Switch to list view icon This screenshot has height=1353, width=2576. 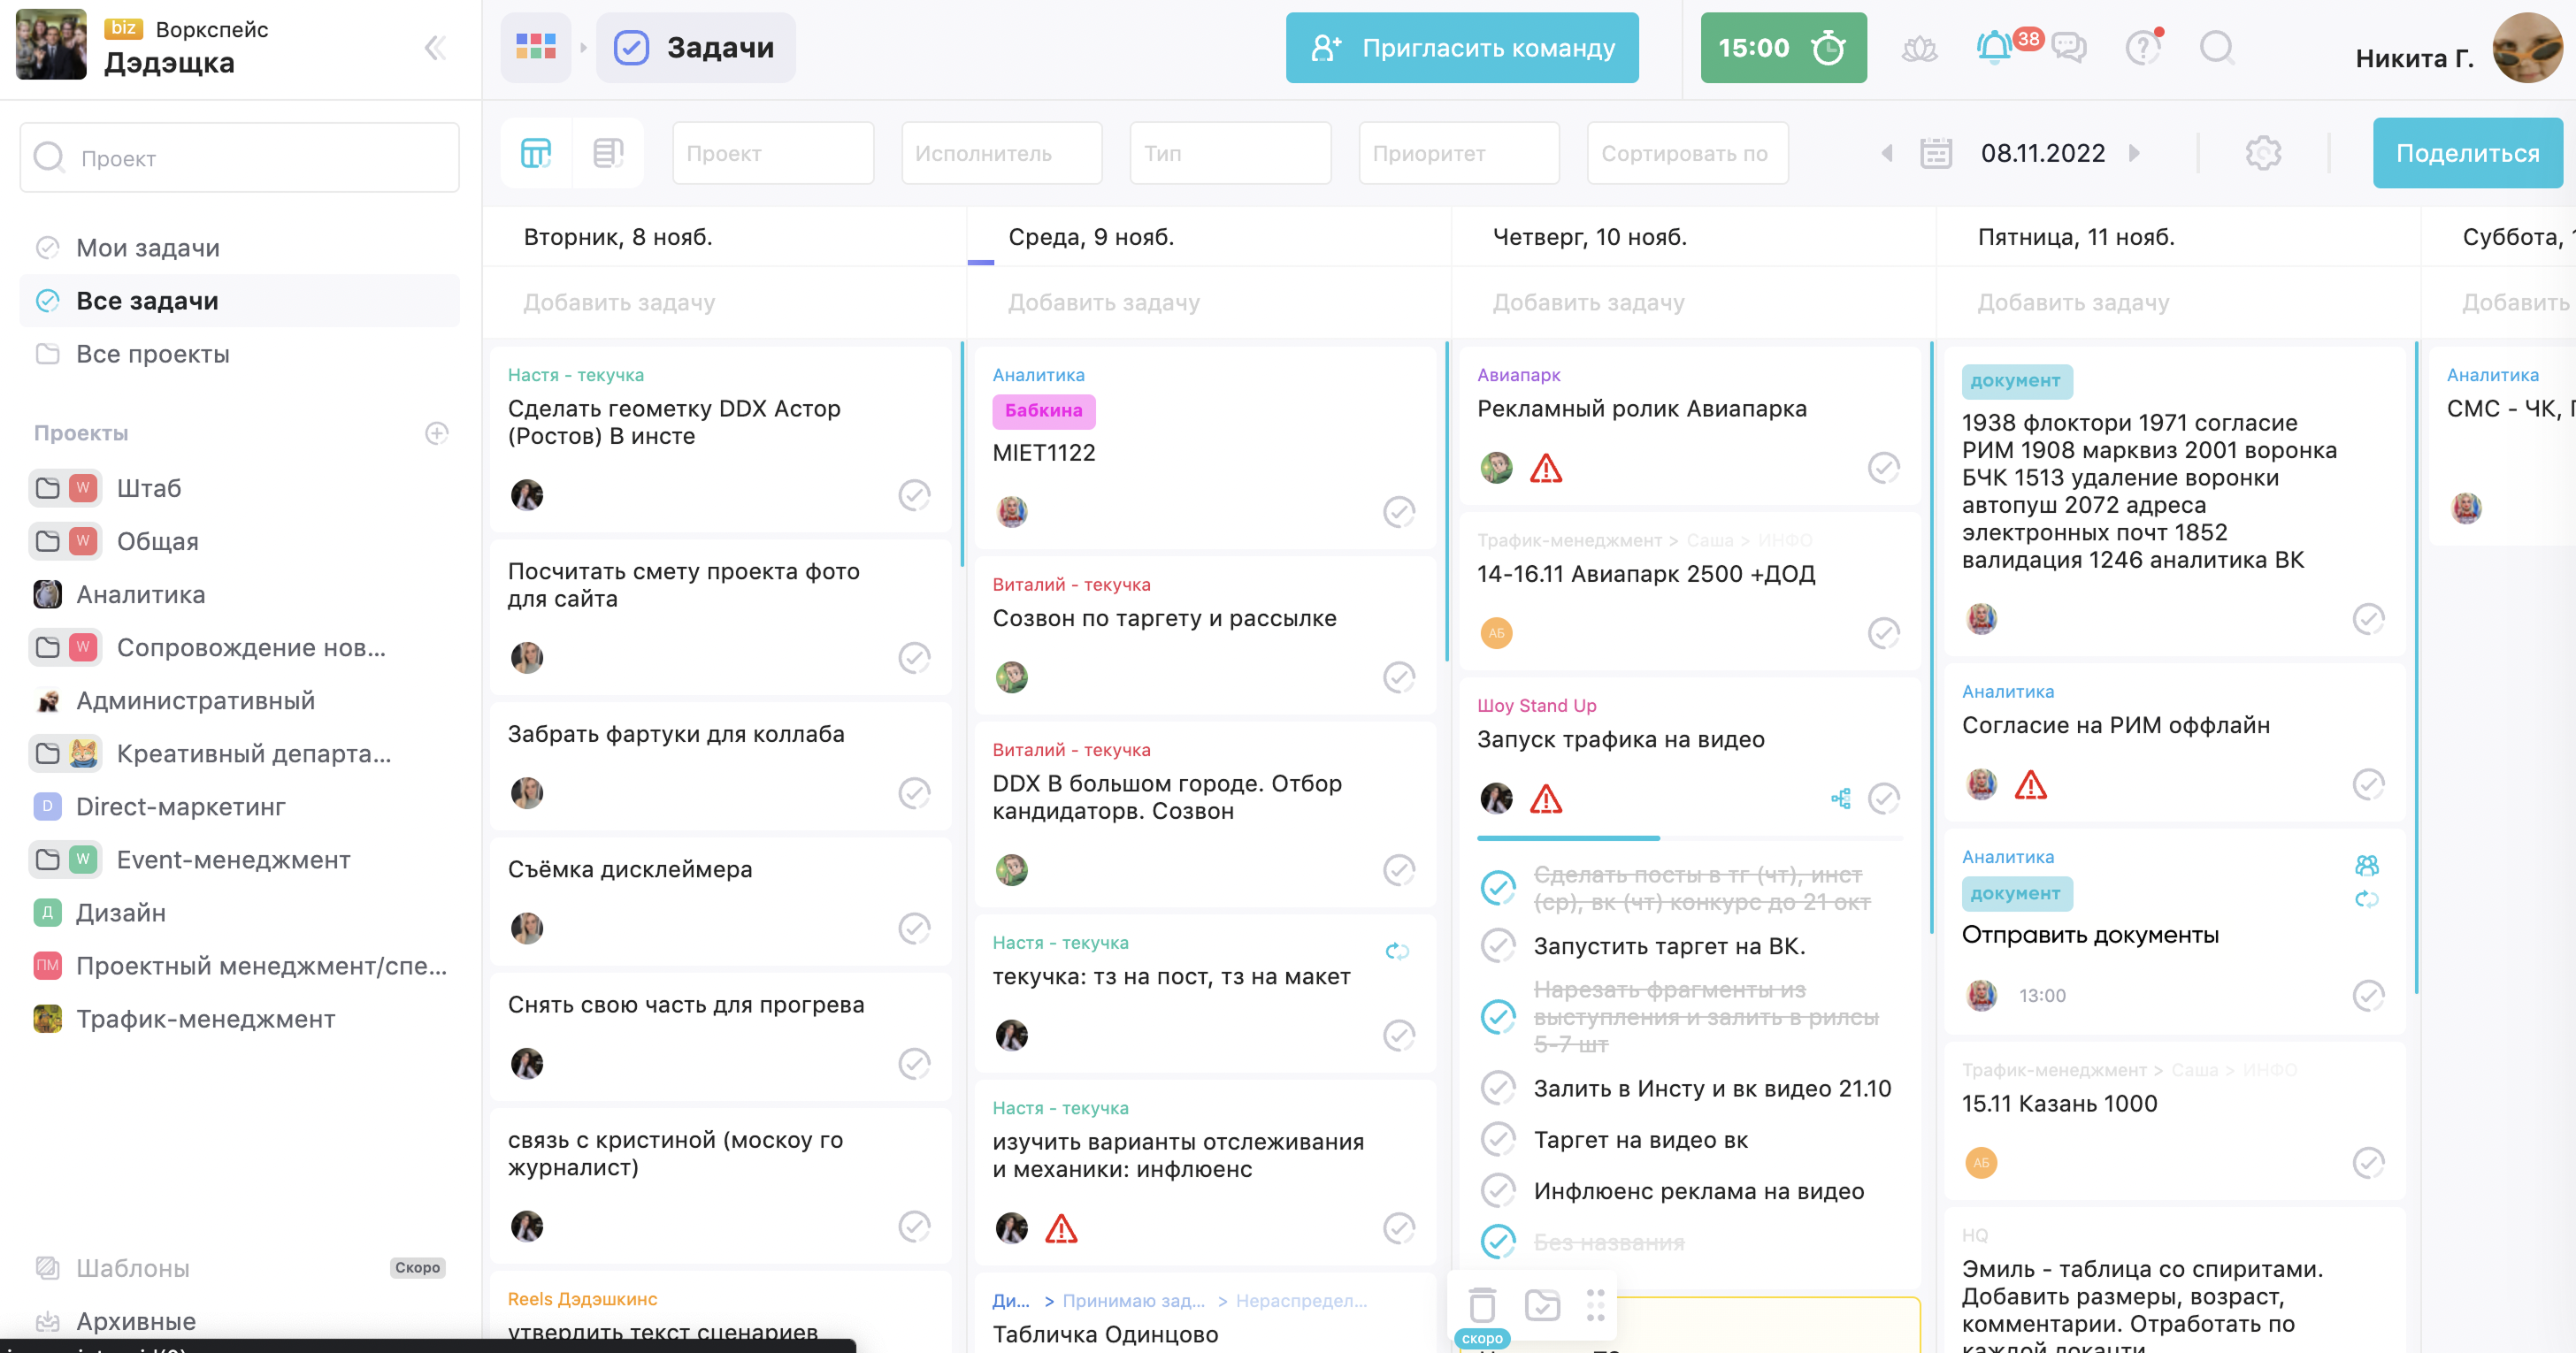[x=608, y=153]
